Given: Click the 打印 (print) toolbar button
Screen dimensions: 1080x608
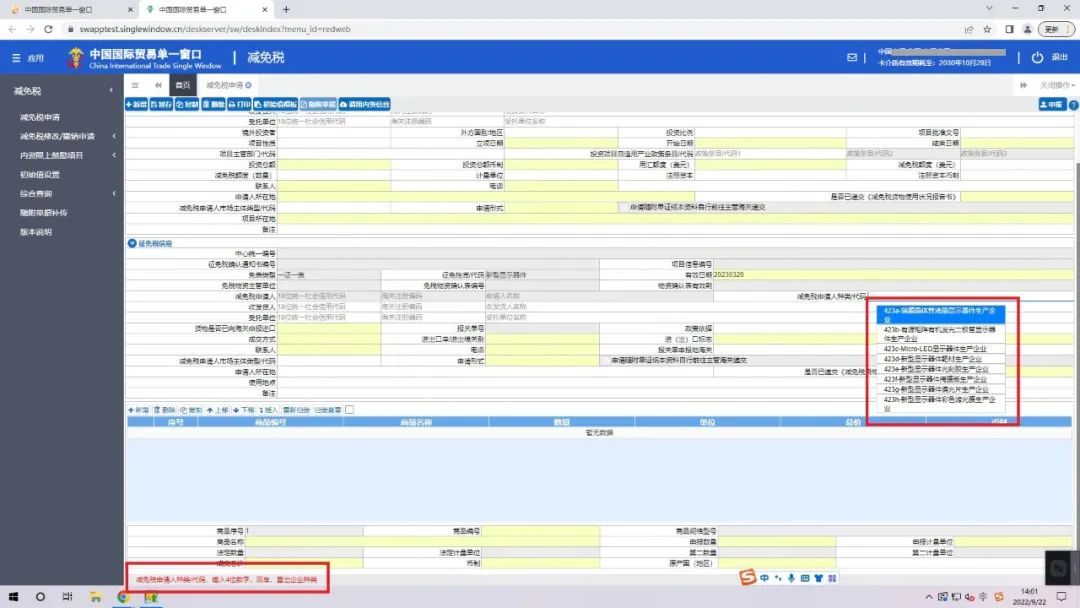Looking at the screenshot, I should (239, 104).
